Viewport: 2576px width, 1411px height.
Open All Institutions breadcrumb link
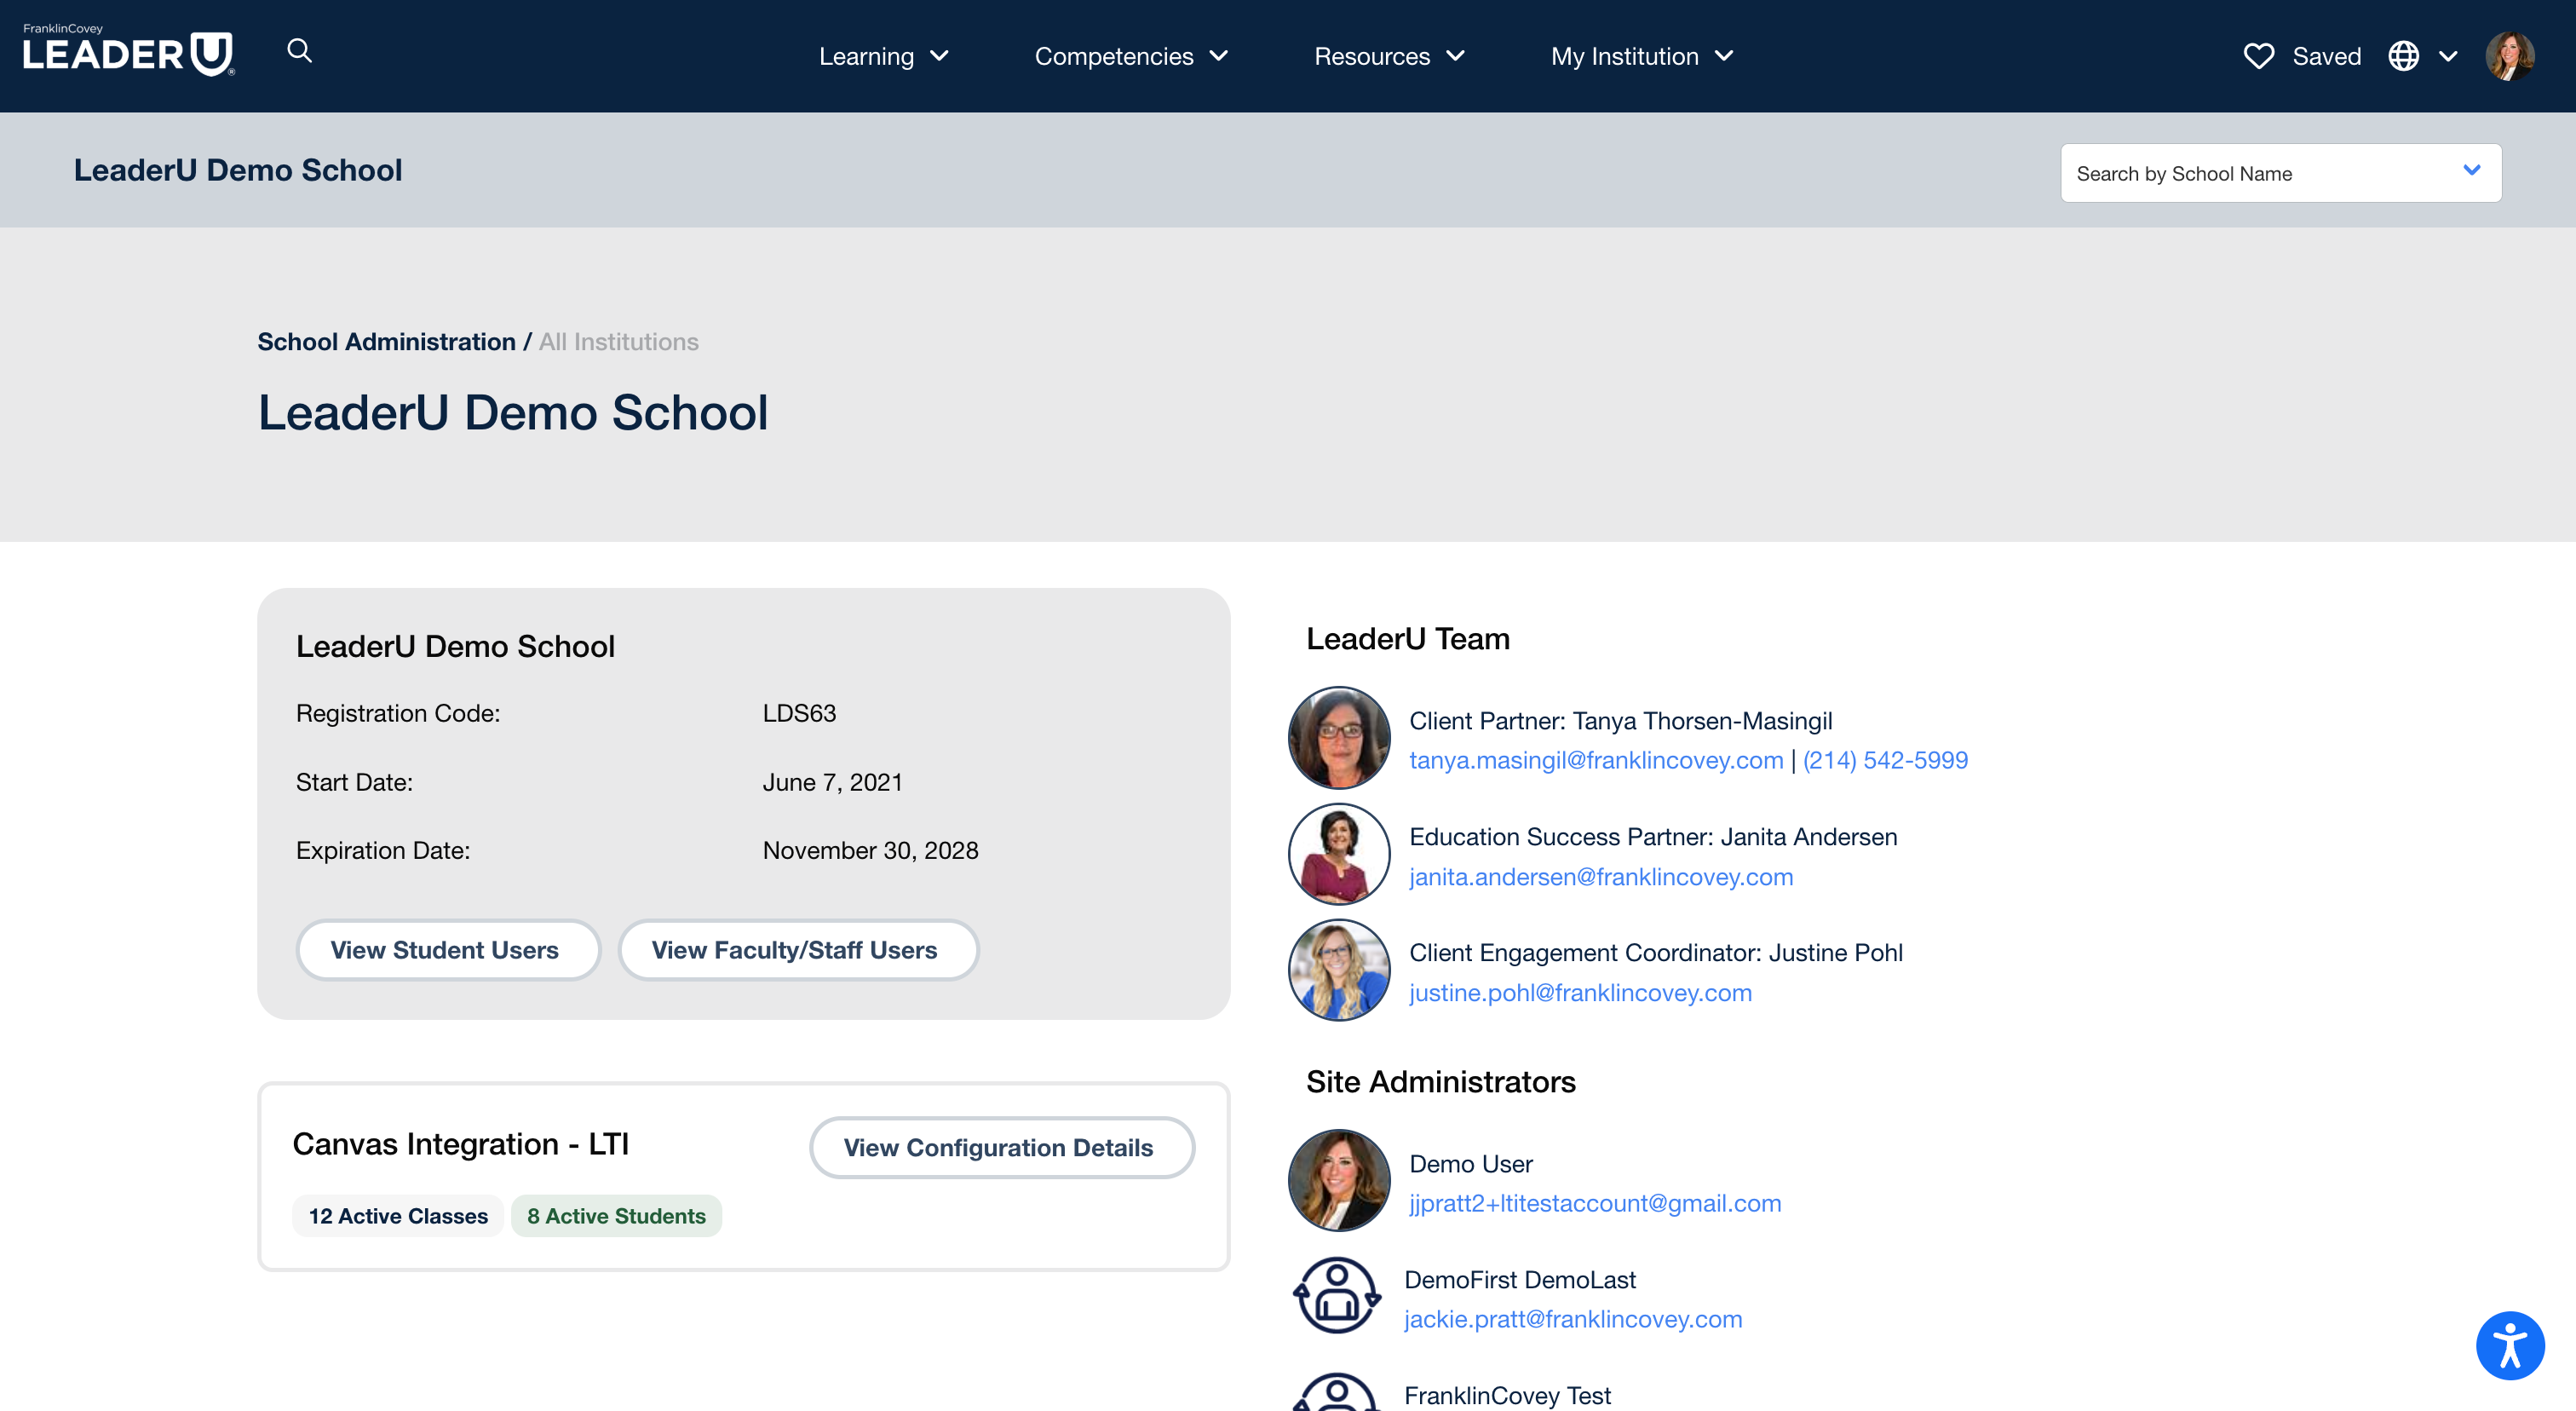point(619,342)
